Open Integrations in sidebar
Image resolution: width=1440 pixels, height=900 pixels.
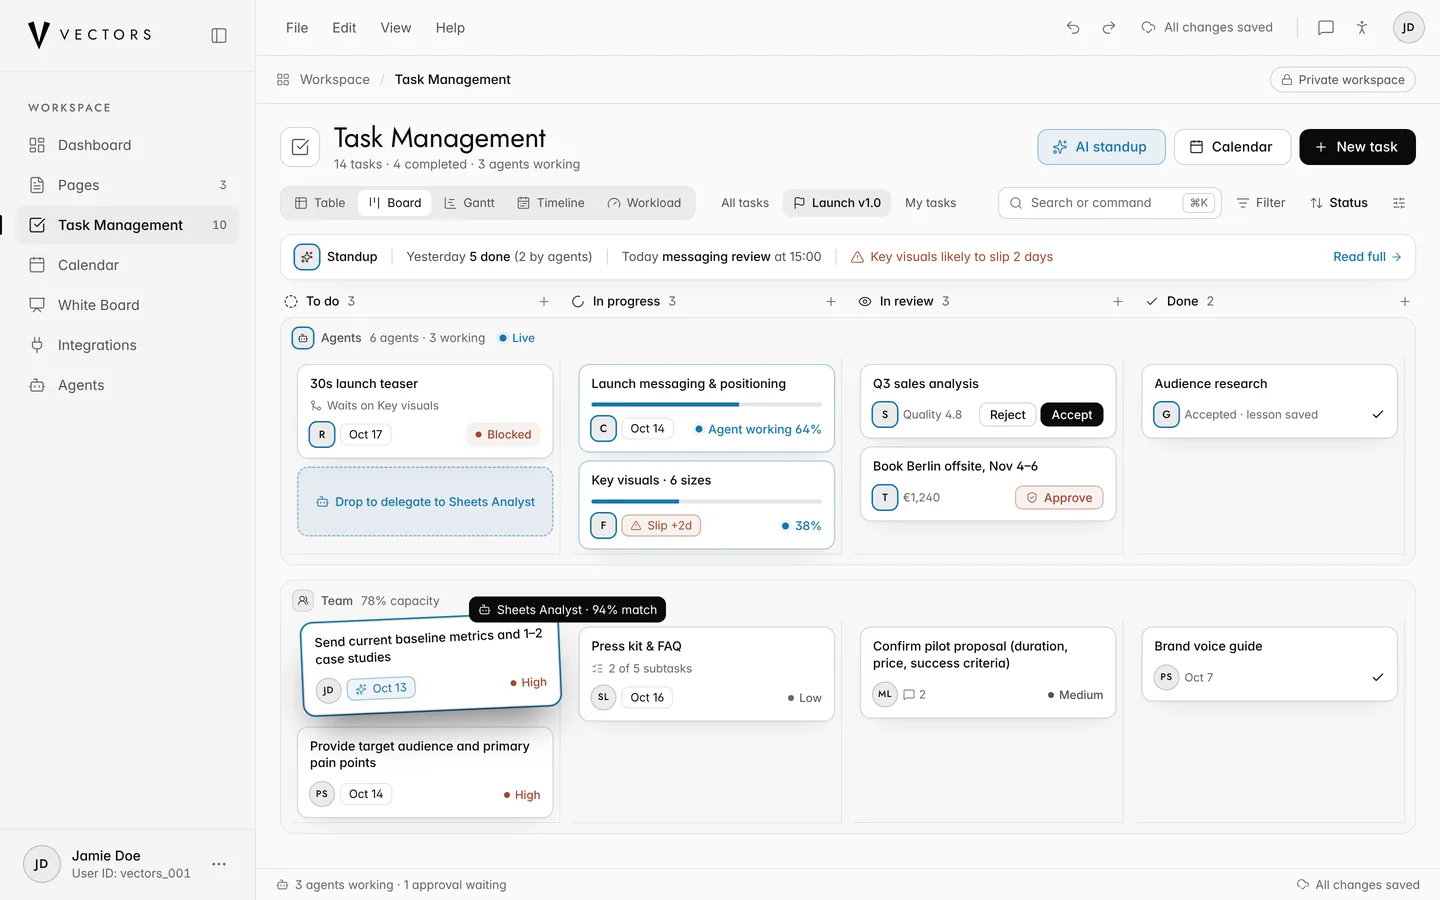click(127, 345)
